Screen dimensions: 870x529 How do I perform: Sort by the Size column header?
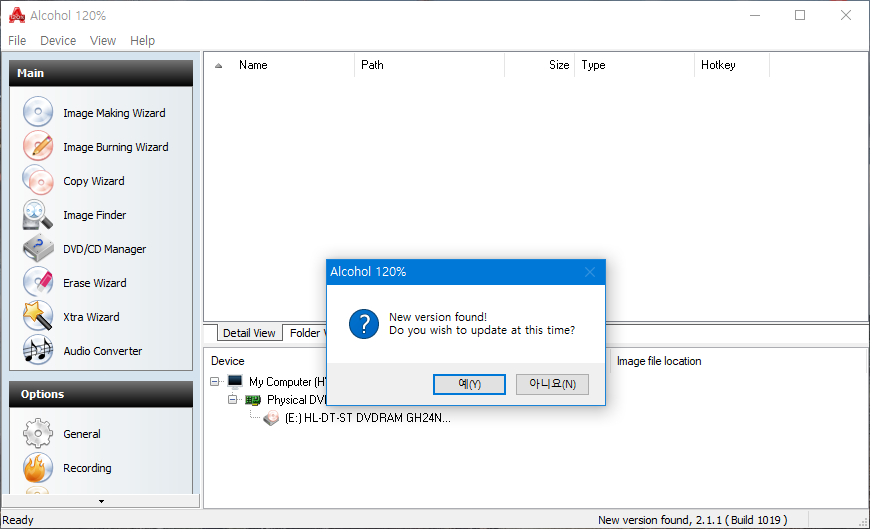(539, 65)
